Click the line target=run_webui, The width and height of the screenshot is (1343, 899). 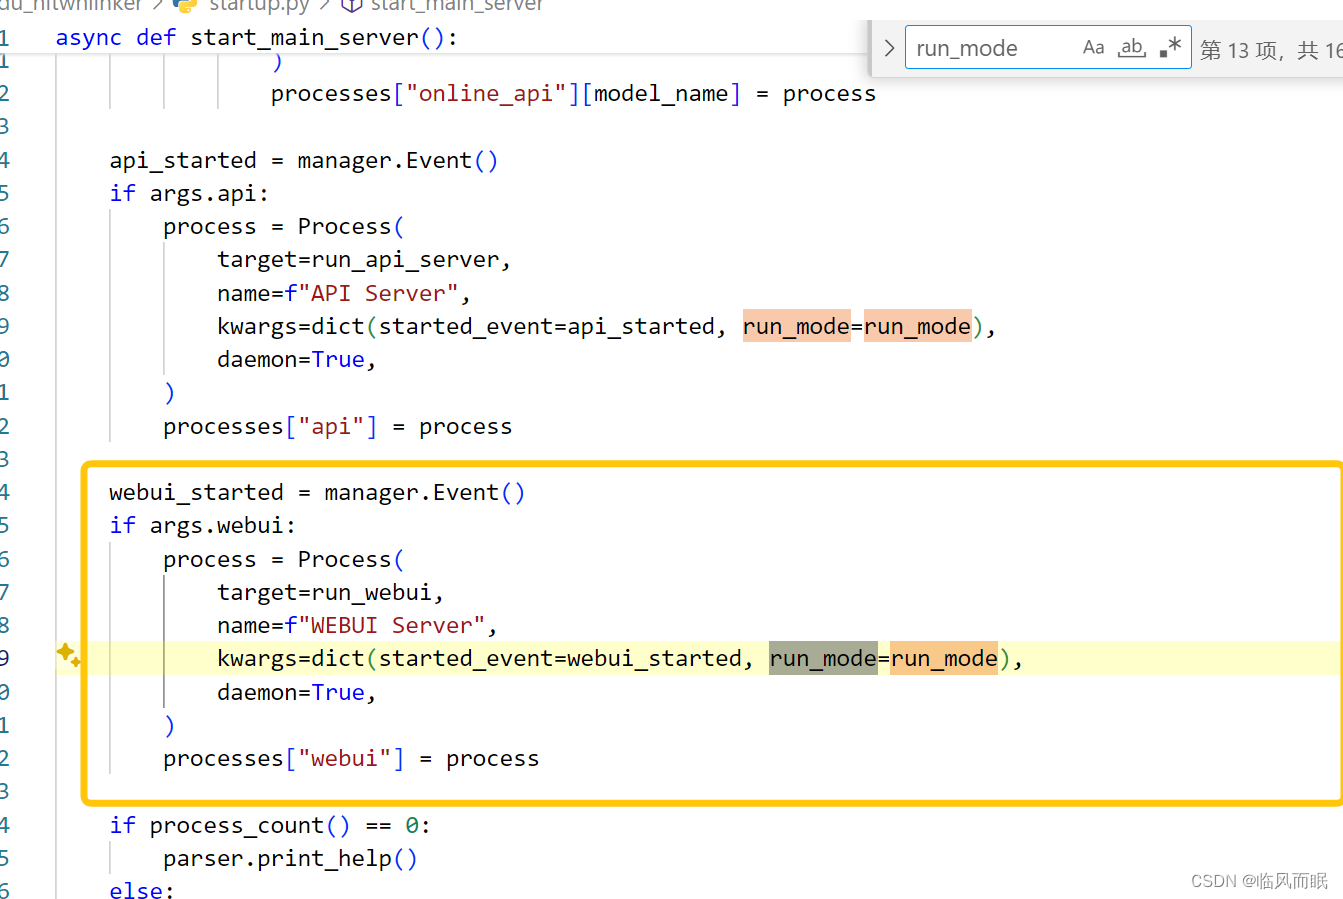[x=331, y=593]
